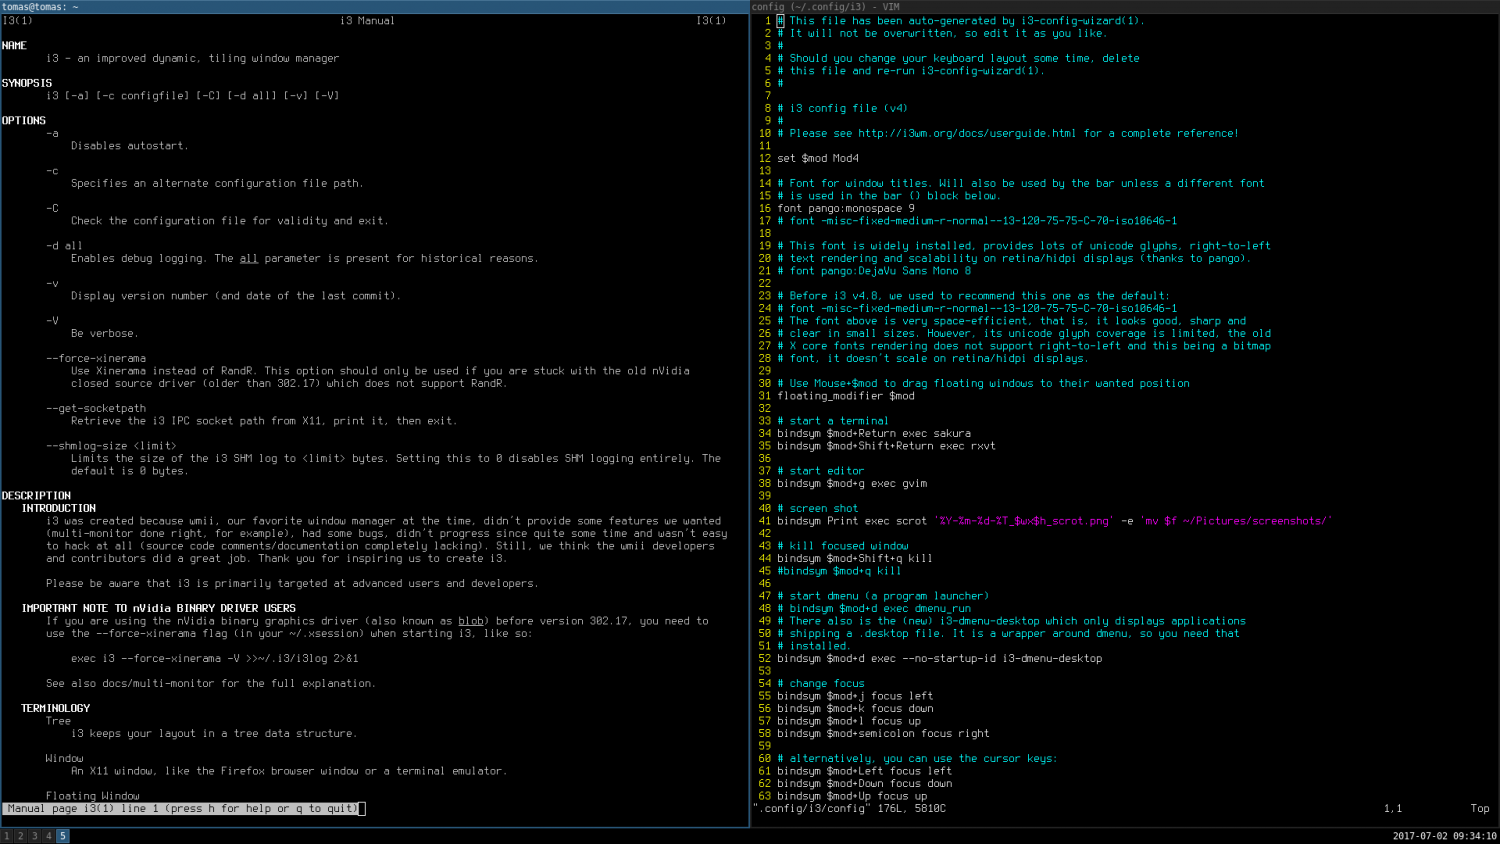The width and height of the screenshot is (1500, 844).
Task: Click the INTRODUCTION subheading
Action: (59, 508)
